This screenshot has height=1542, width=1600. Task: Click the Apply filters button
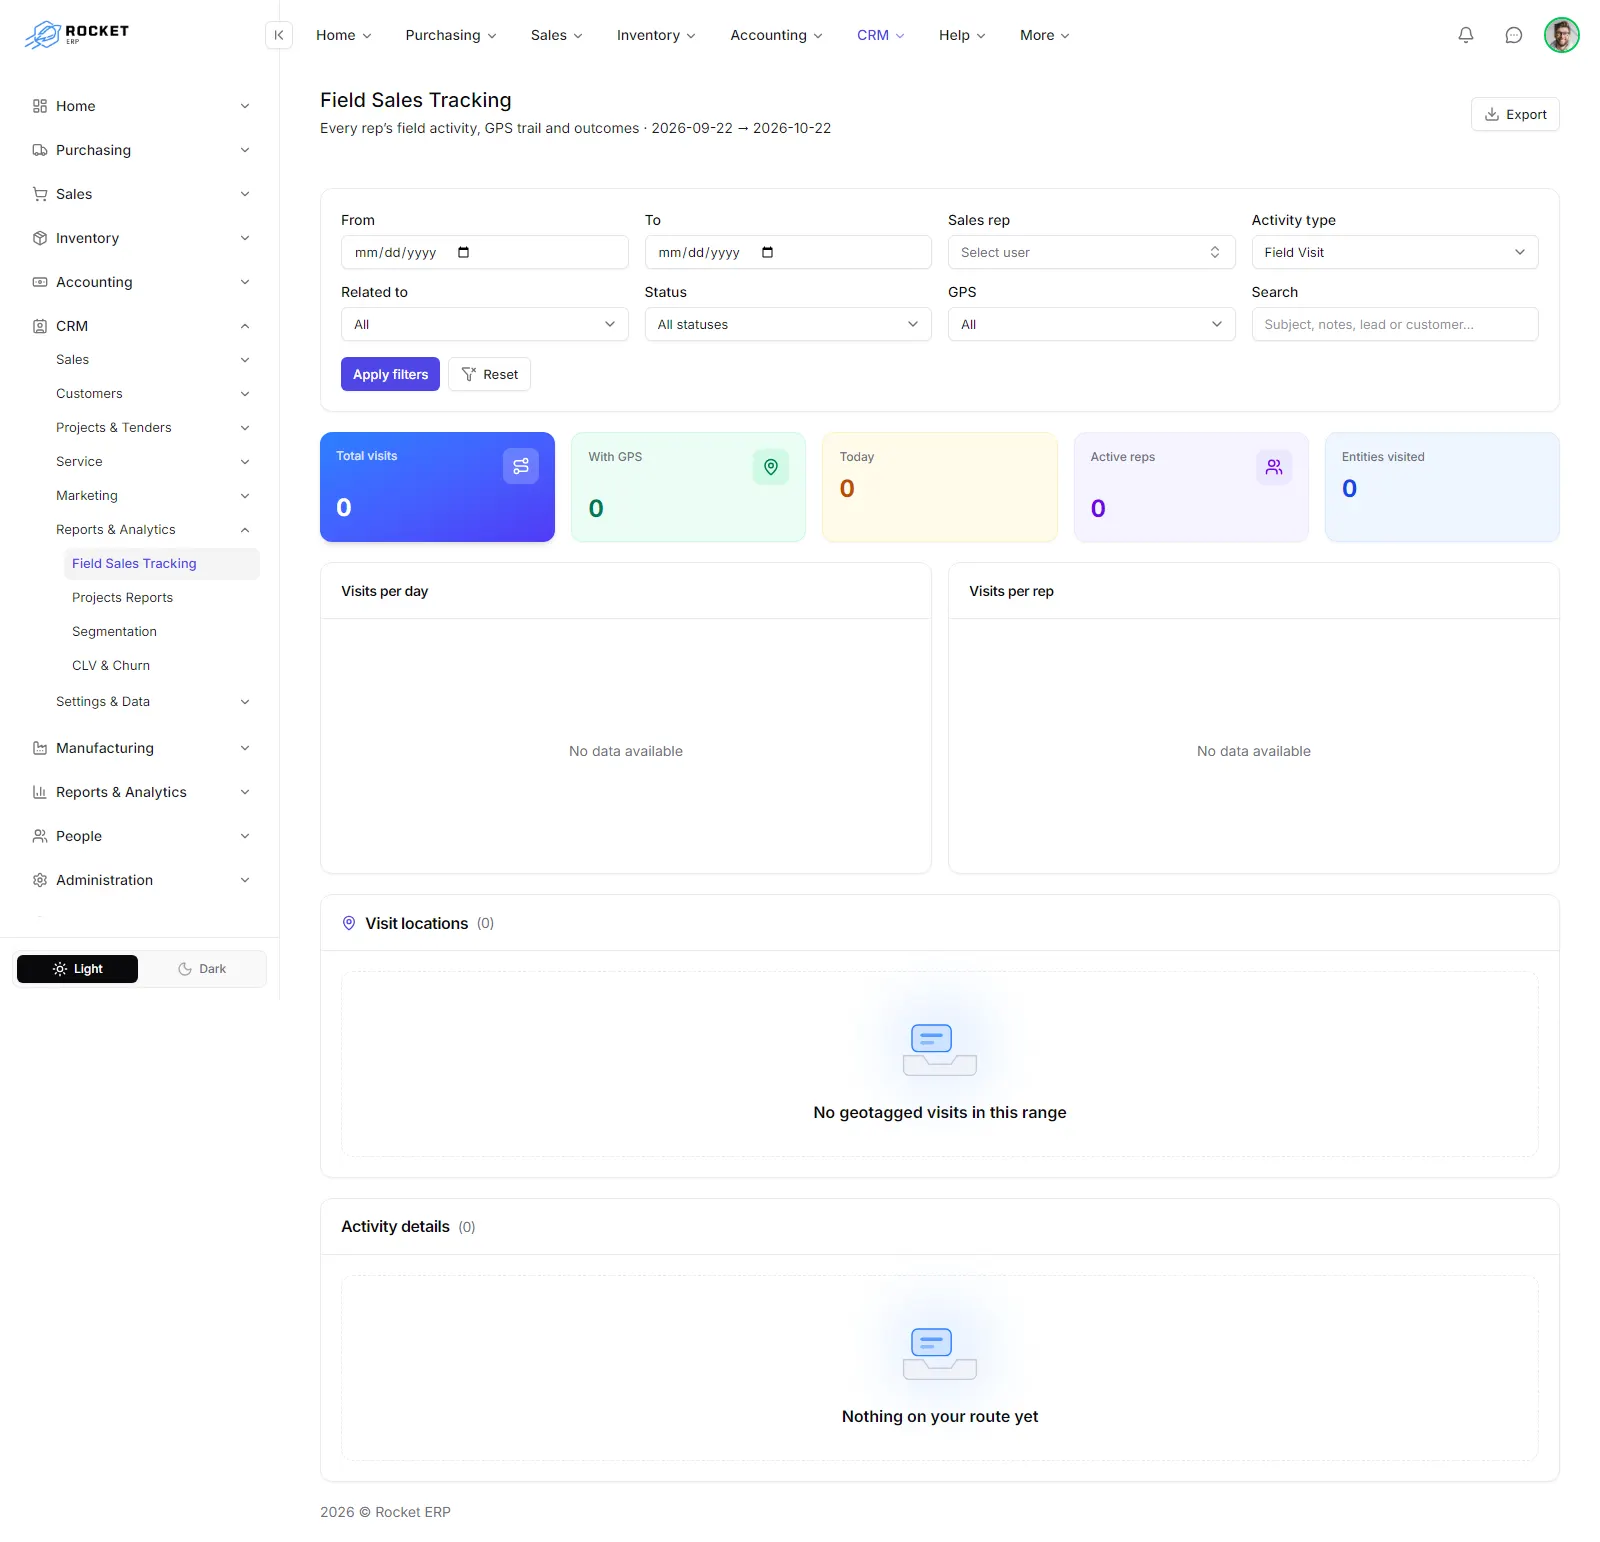coord(390,374)
